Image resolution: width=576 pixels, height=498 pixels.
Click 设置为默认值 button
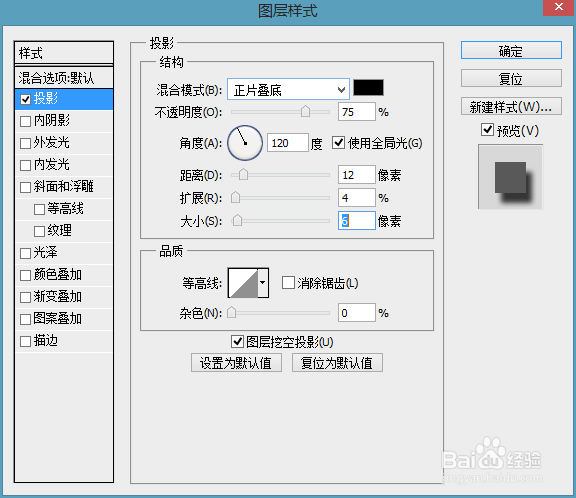click(236, 363)
